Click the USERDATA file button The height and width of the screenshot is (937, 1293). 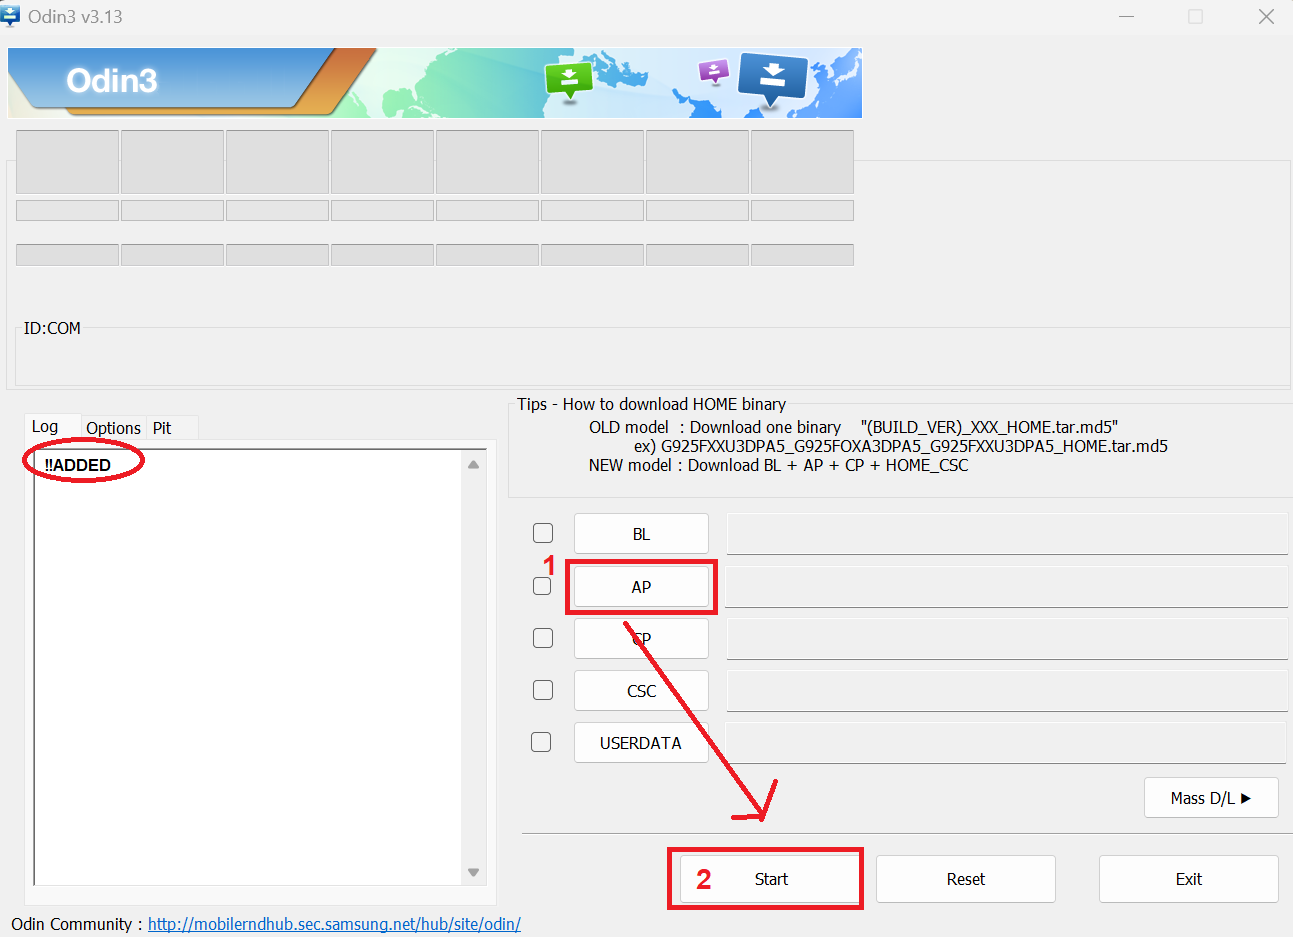[x=641, y=743]
